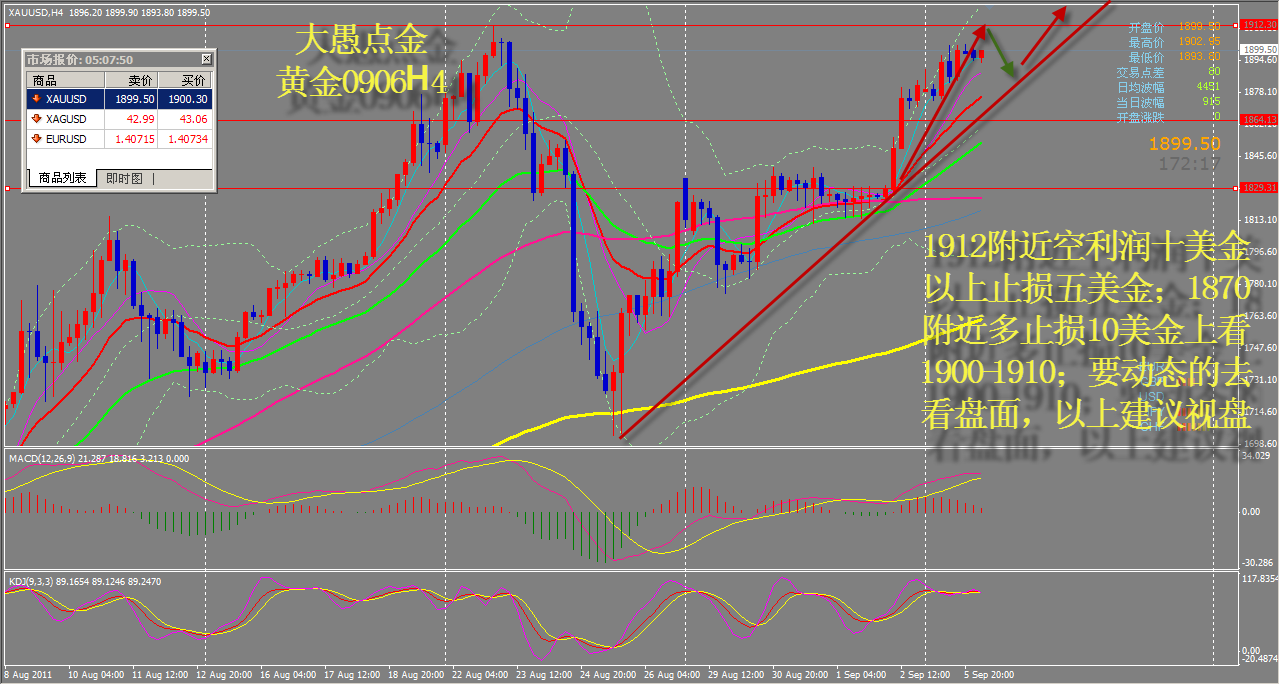Open the 商品列表 tab
Viewport: 1280px width, 685px height.
tap(62, 179)
